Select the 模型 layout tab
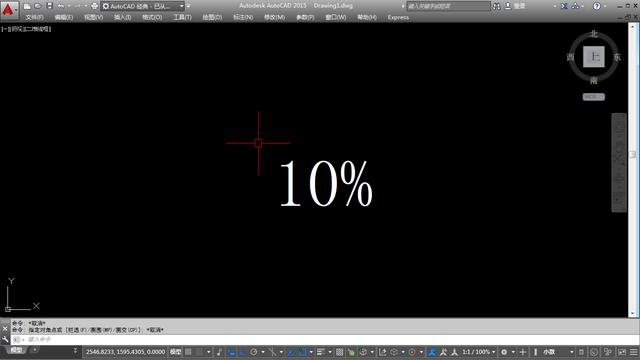This screenshot has height=360, width=640. coord(16,350)
